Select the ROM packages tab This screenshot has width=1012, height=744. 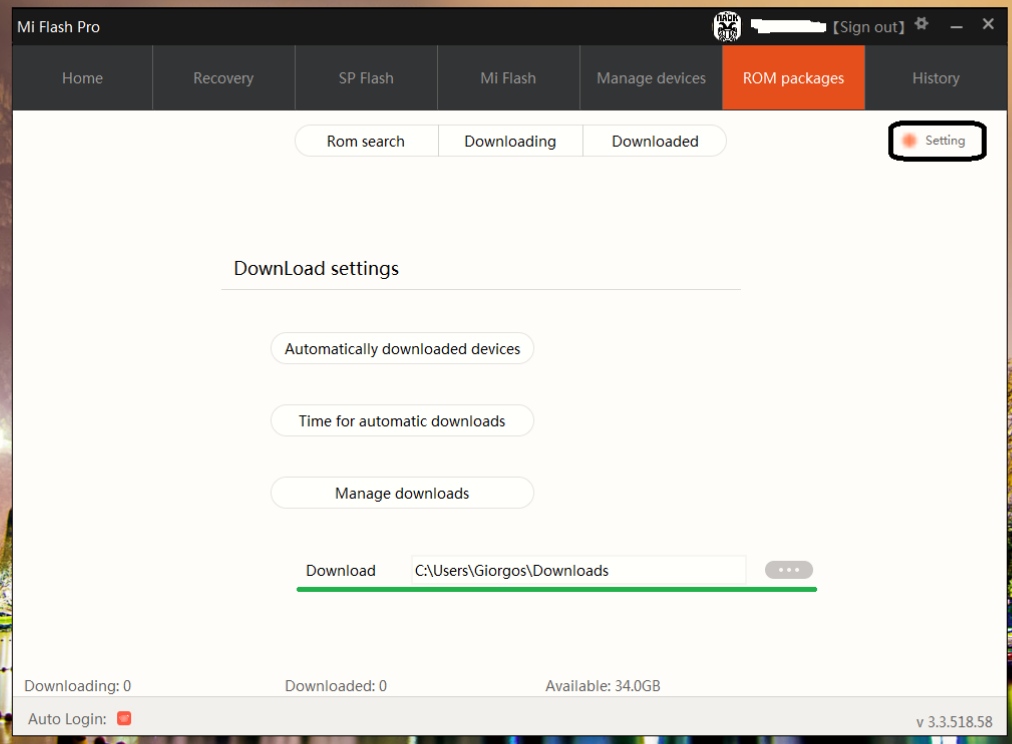point(793,78)
